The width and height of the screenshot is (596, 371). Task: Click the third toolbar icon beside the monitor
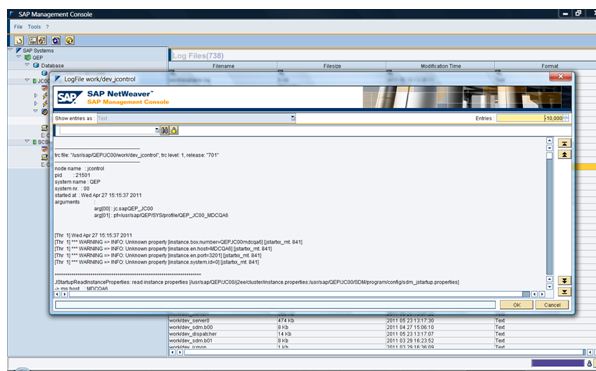click(x=42, y=40)
